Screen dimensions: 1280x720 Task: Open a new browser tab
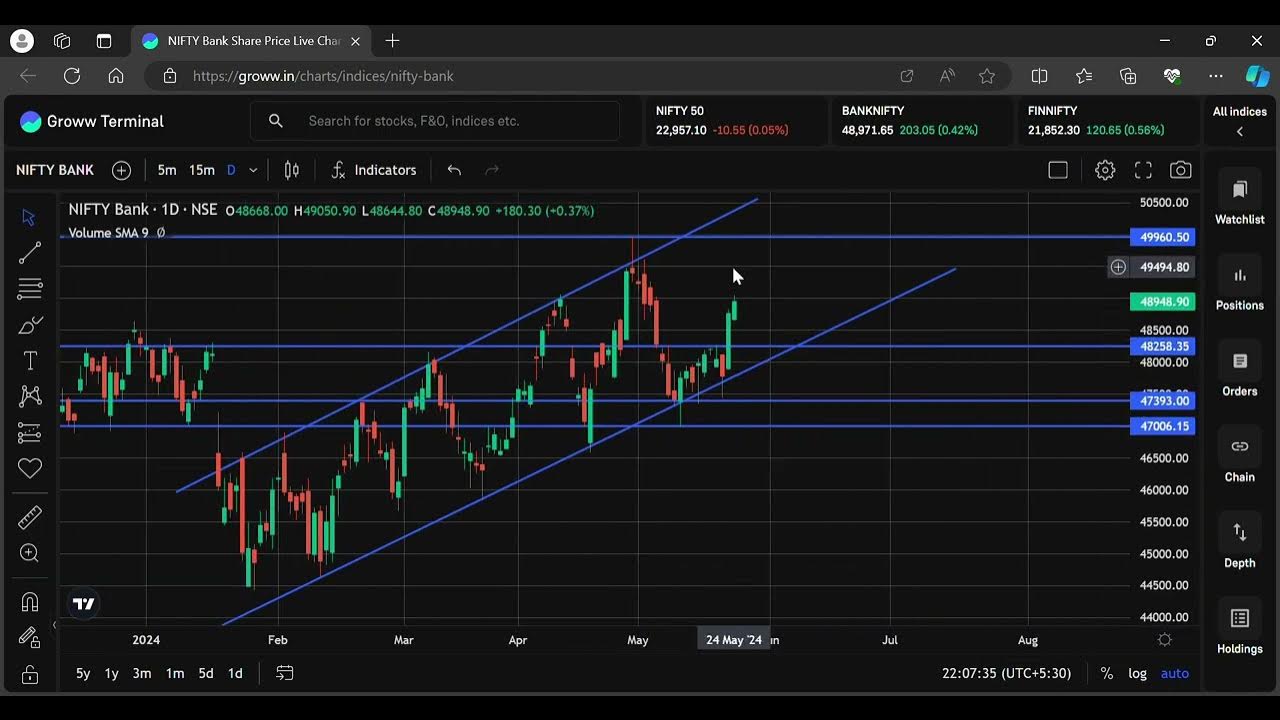tap(392, 41)
